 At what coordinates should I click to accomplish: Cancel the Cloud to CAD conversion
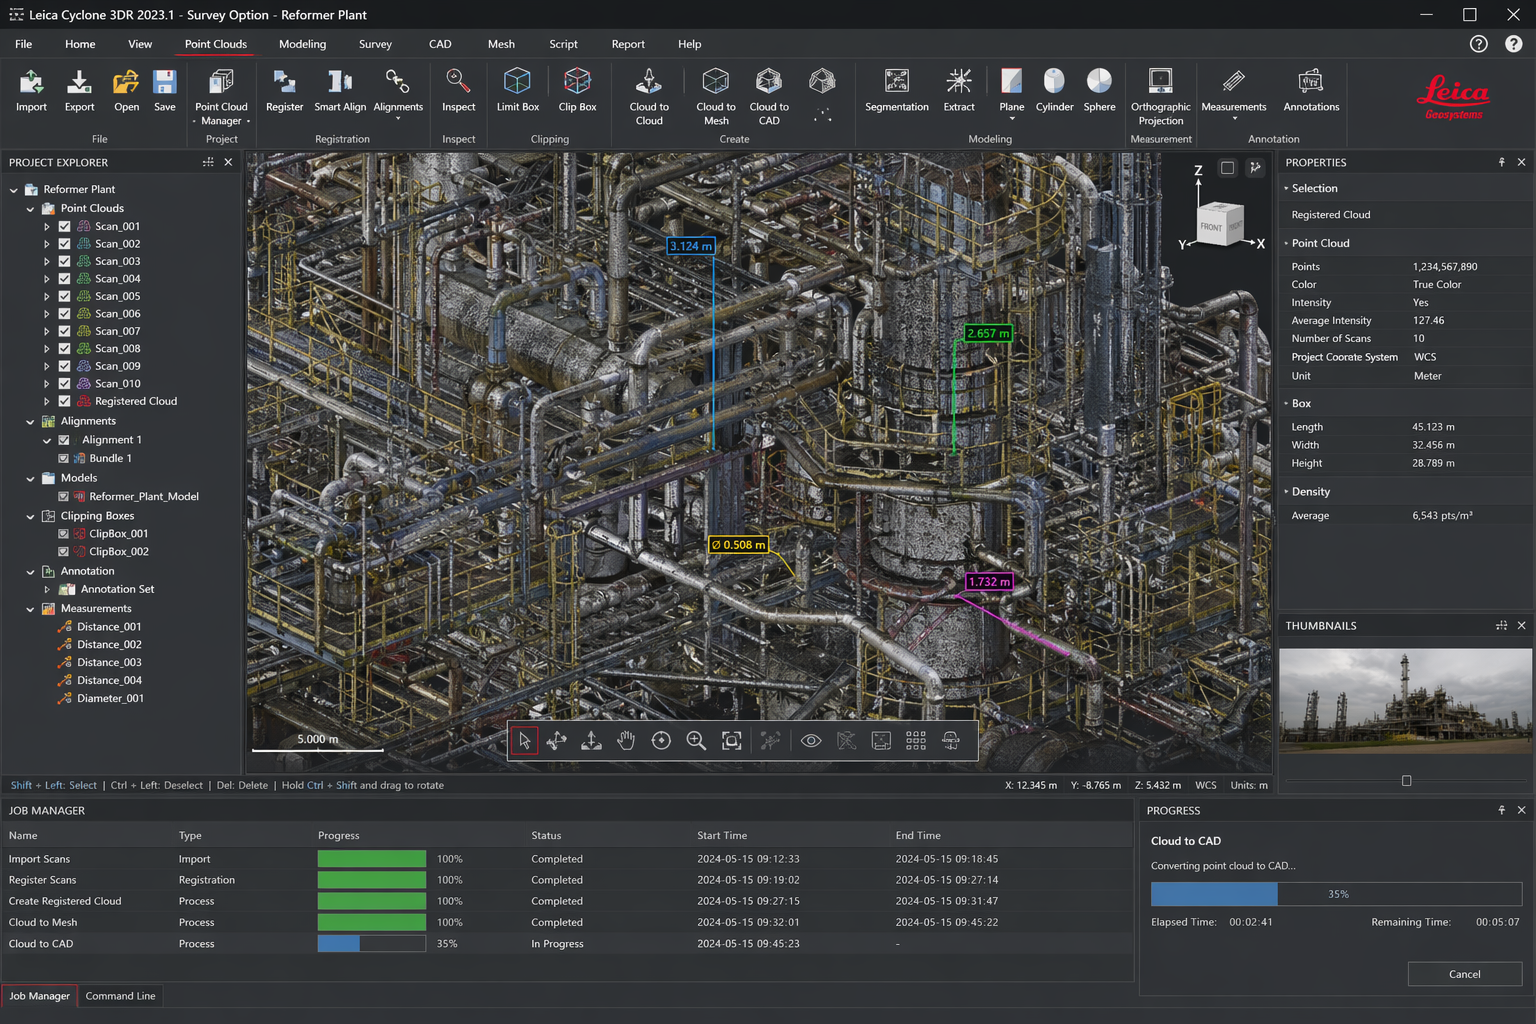tap(1464, 974)
